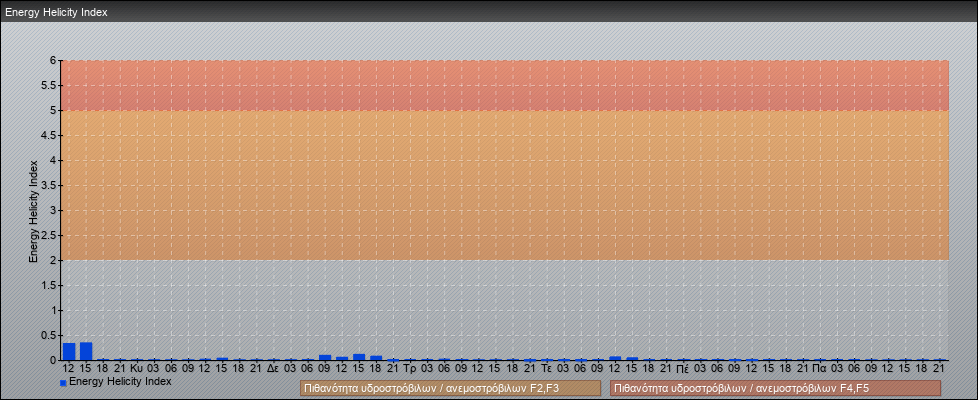This screenshot has width=978, height=400.
Task: Click the Κυ day label on x-axis
Action: pos(137,369)
